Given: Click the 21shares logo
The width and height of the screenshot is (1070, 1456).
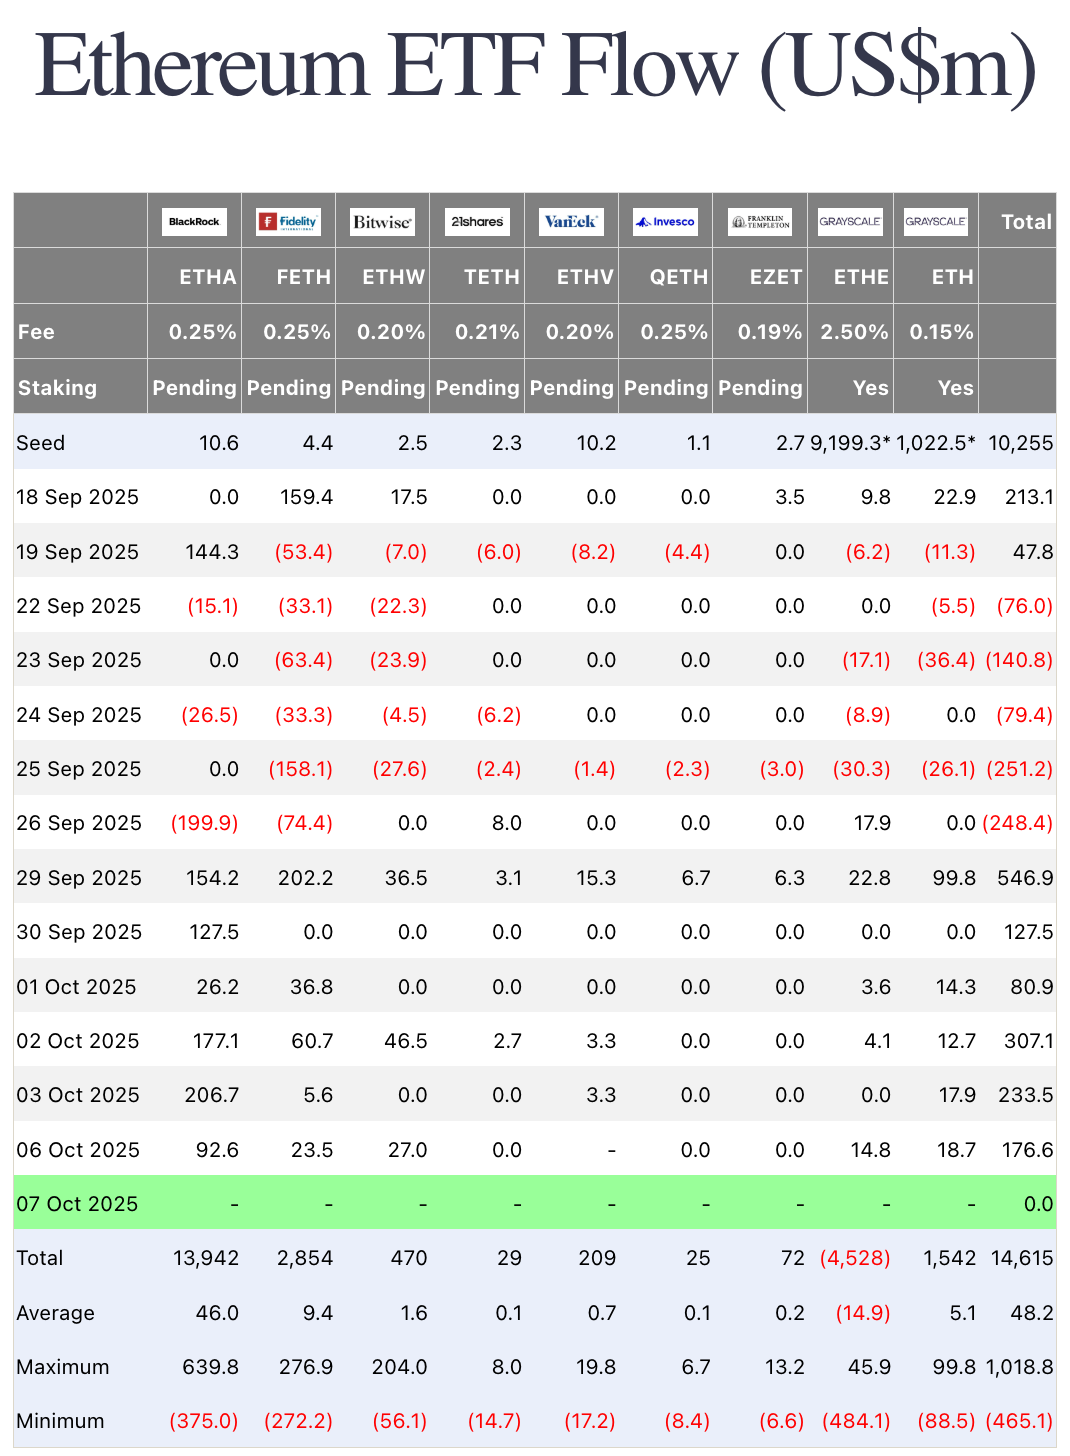Looking at the screenshot, I should point(477,222).
